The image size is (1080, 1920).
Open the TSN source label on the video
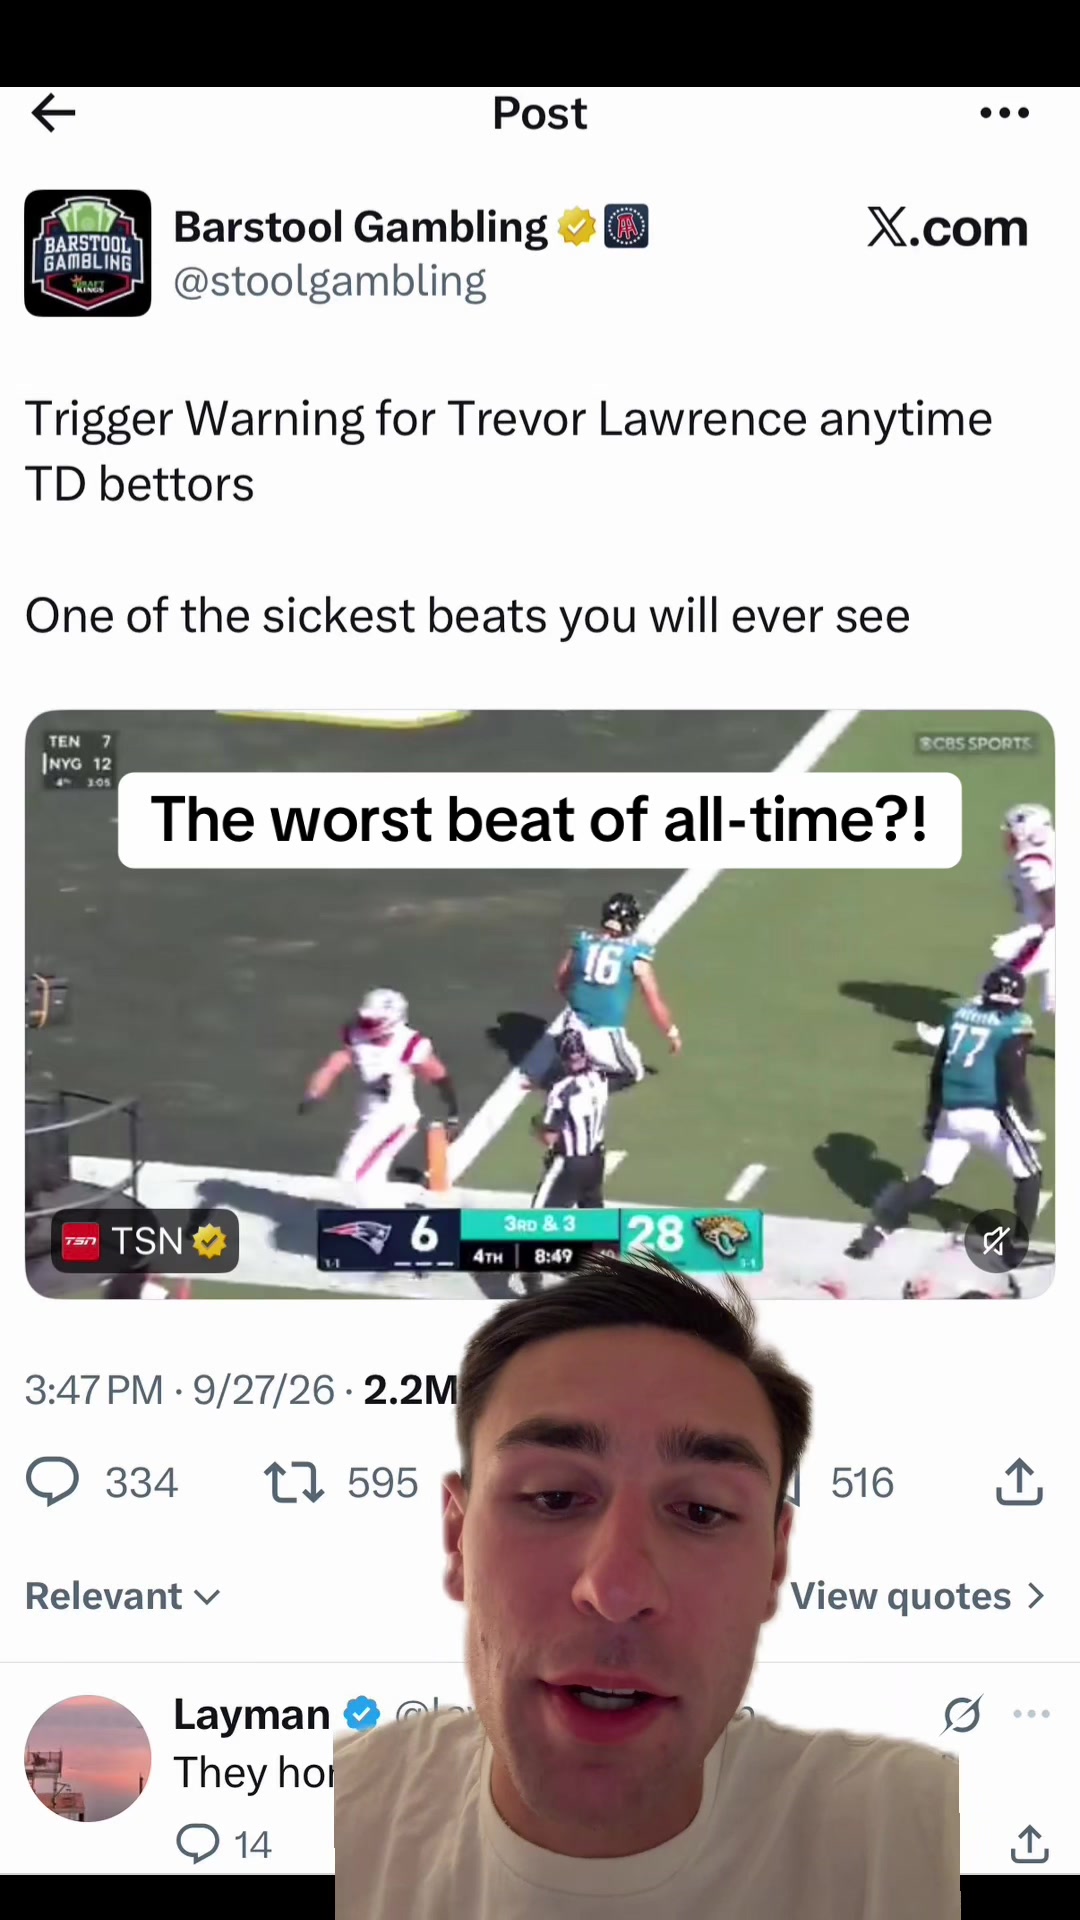pos(146,1241)
